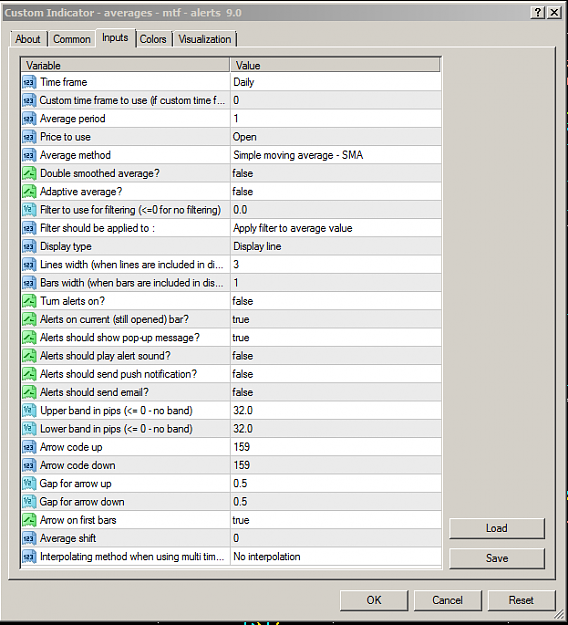Open the Colors tab
The image size is (568, 625).
click(153, 39)
